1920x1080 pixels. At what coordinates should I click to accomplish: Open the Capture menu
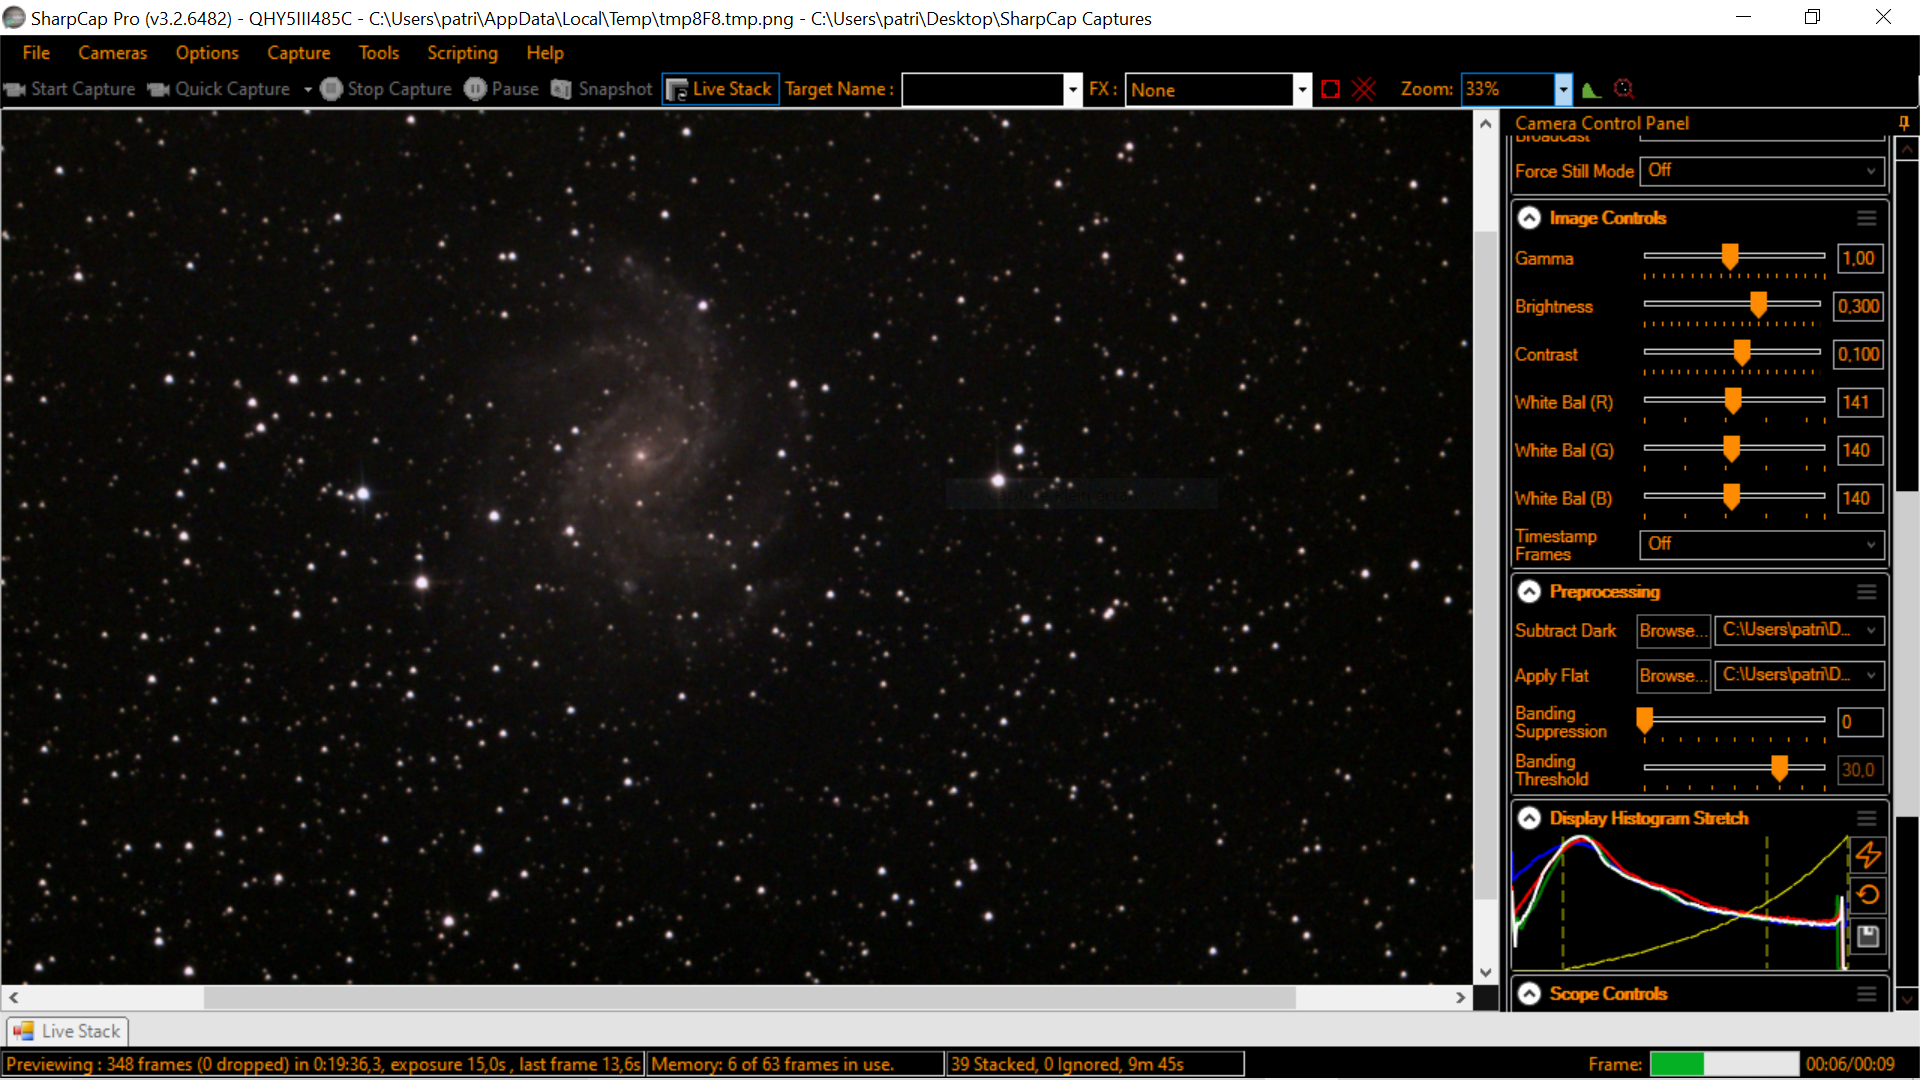pos(298,53)
